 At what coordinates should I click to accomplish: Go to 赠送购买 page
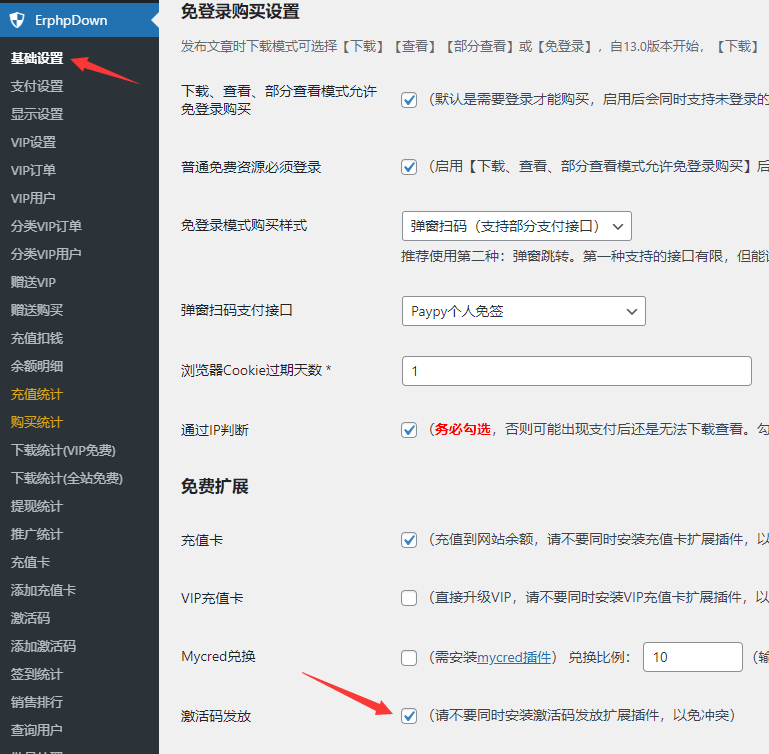click(x=37, y=310)
